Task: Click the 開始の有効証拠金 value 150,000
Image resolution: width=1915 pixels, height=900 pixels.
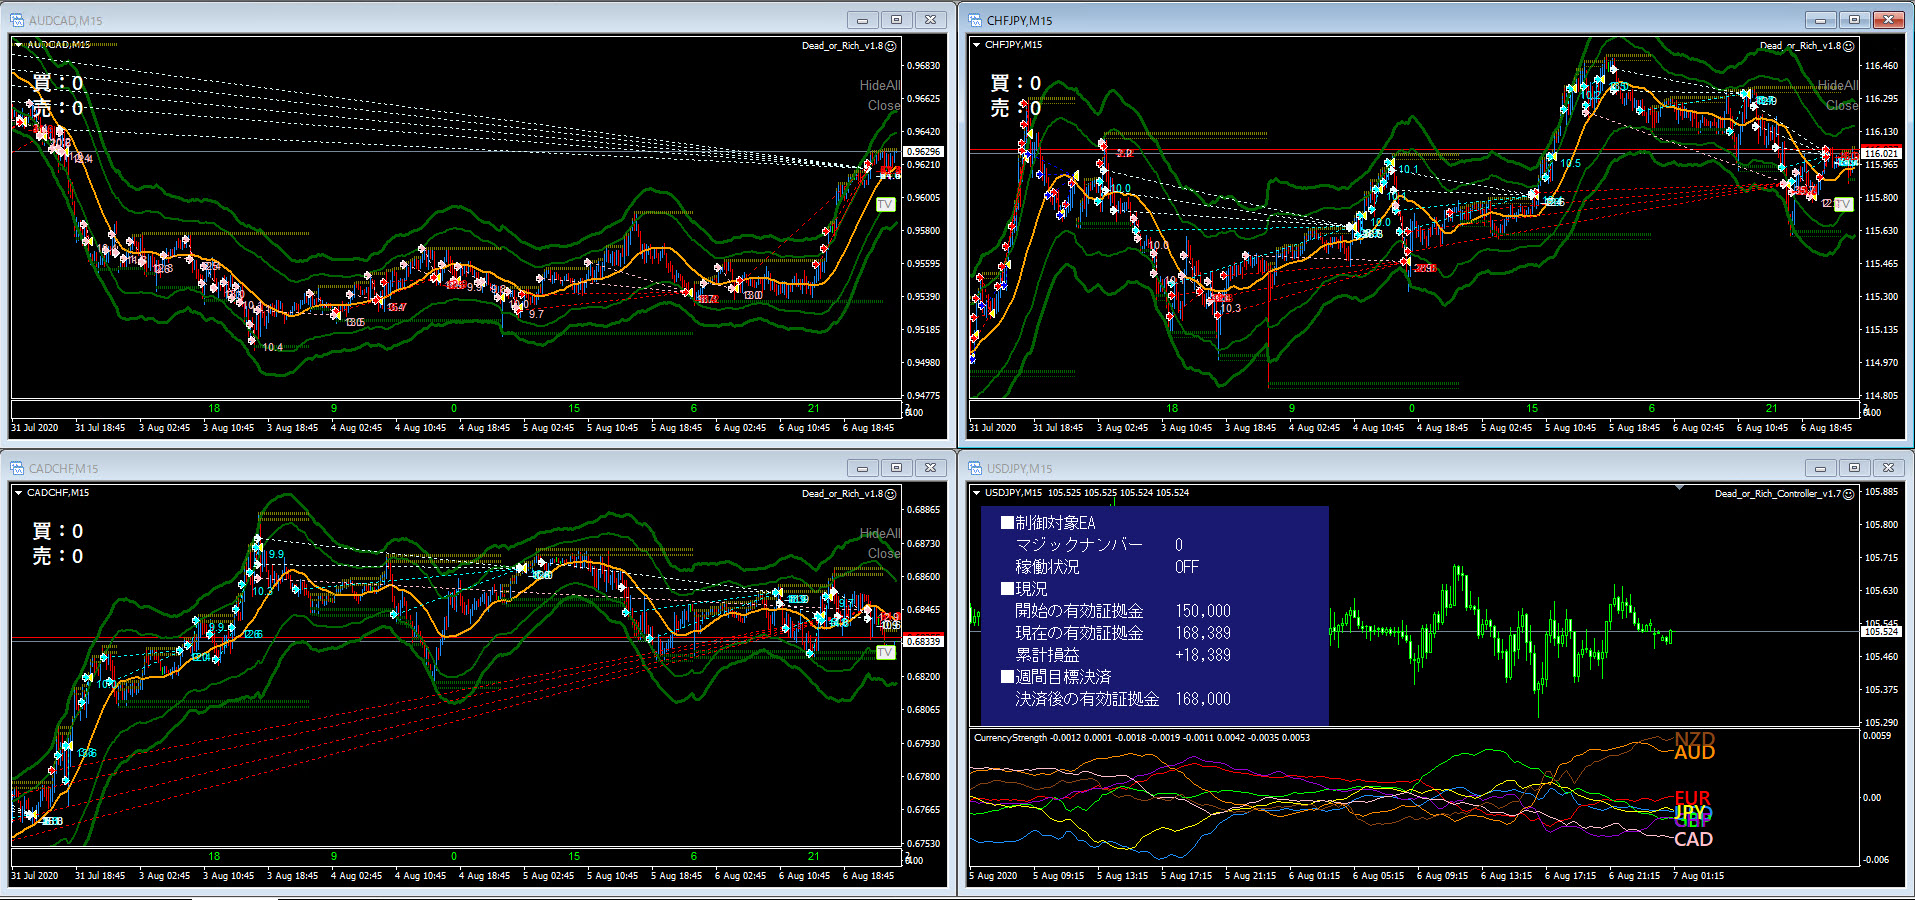Action: click(x=1203, y=611)
